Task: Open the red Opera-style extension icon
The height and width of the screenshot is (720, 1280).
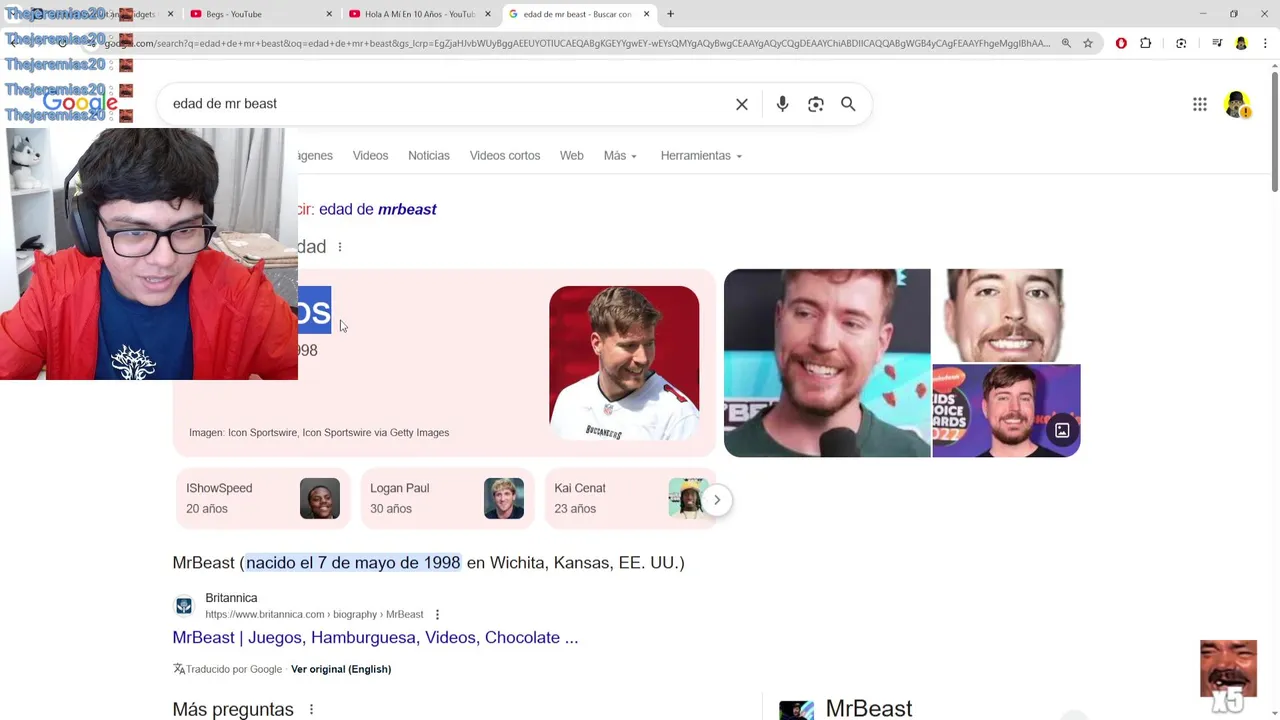Action: 1121,43
